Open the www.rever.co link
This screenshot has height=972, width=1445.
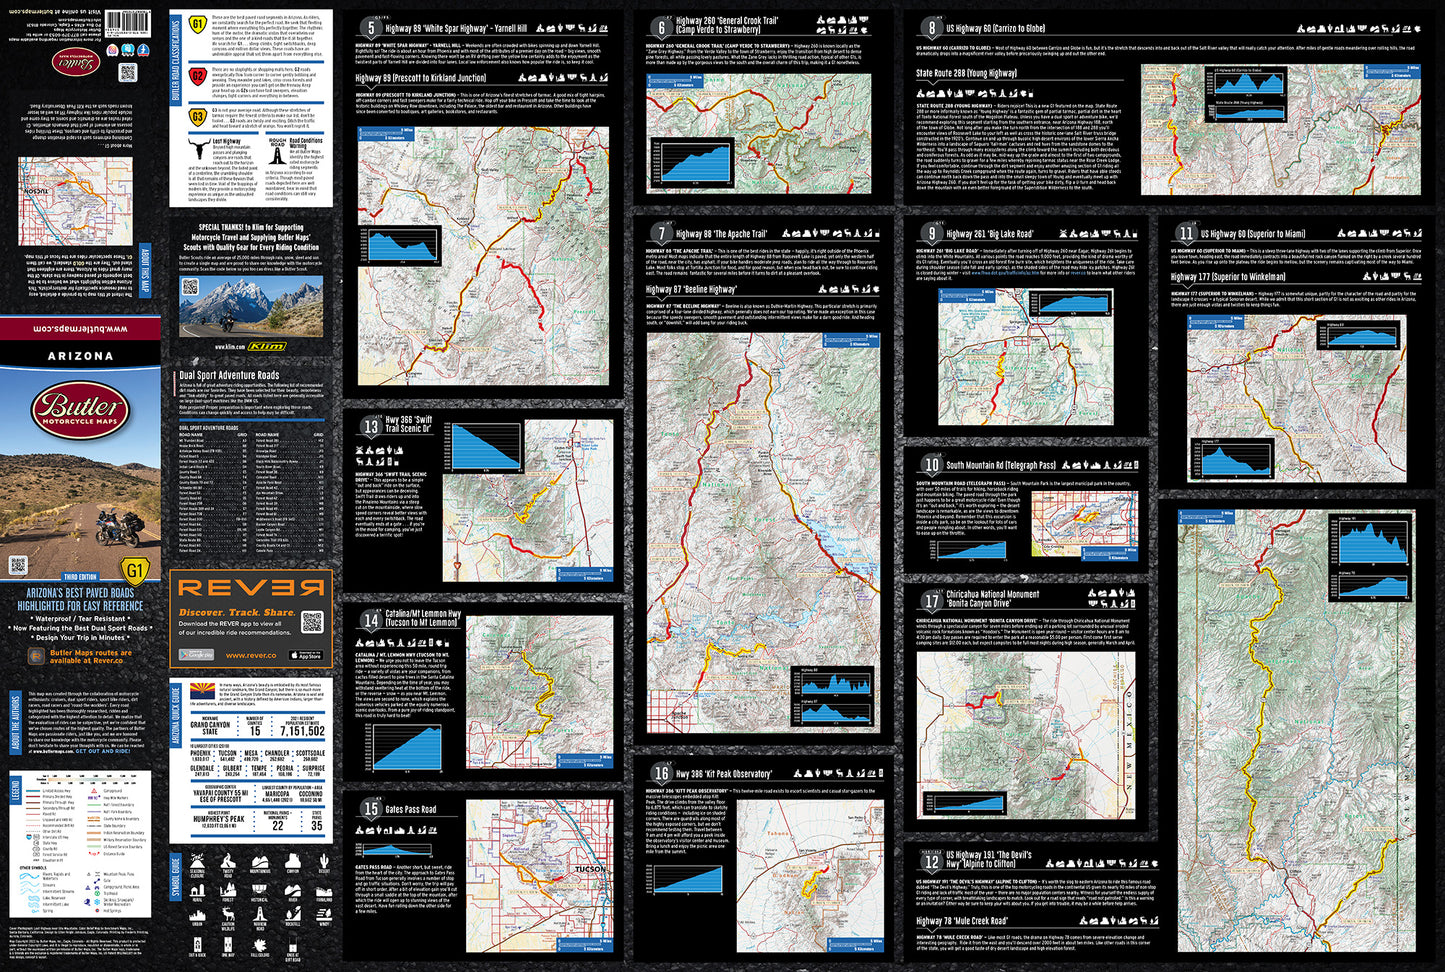click(250, 655)
